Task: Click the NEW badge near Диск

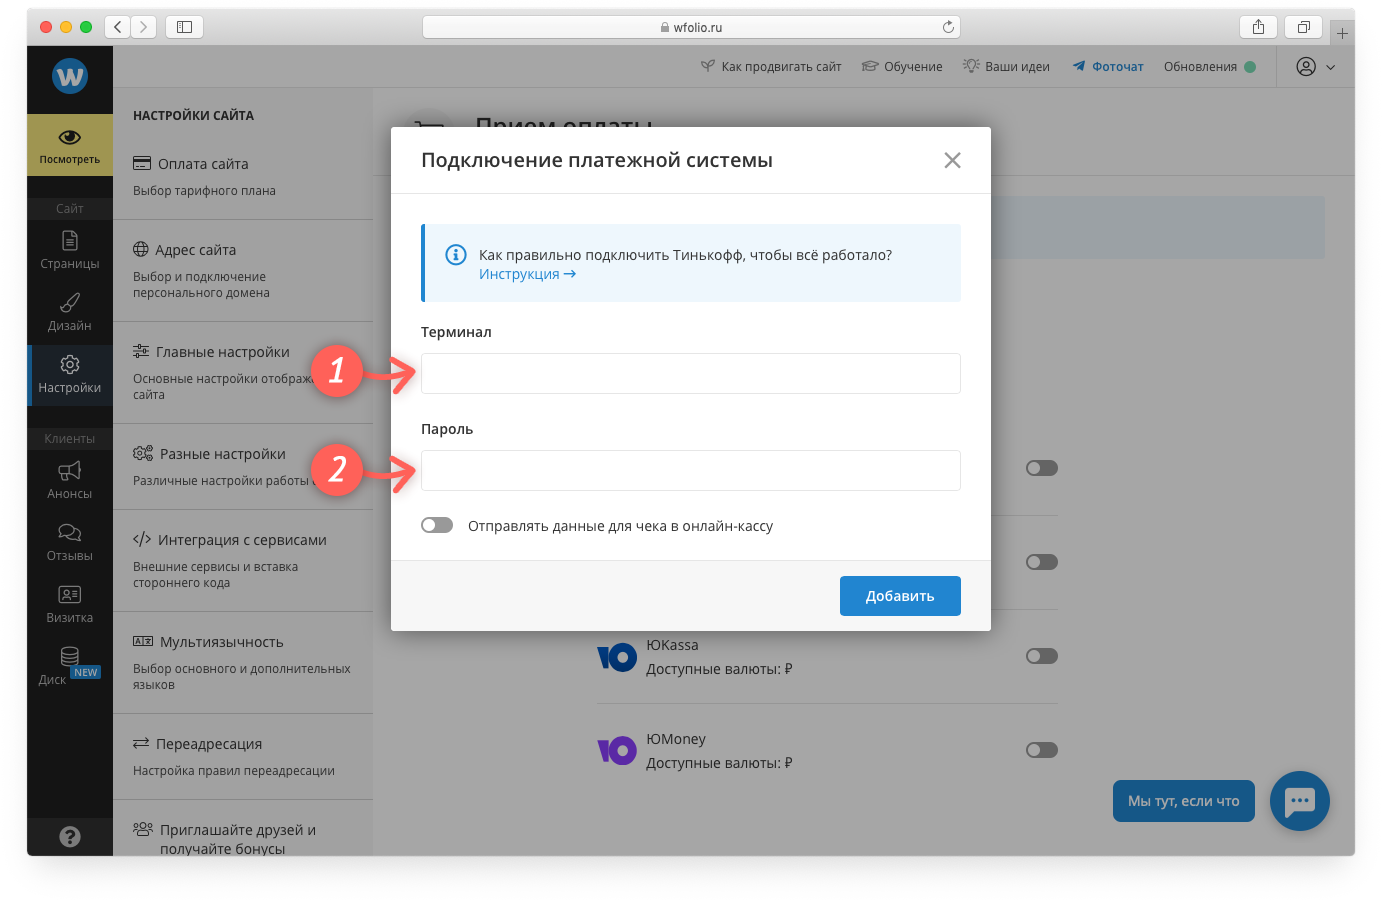Action: click(x=86, y=672)
